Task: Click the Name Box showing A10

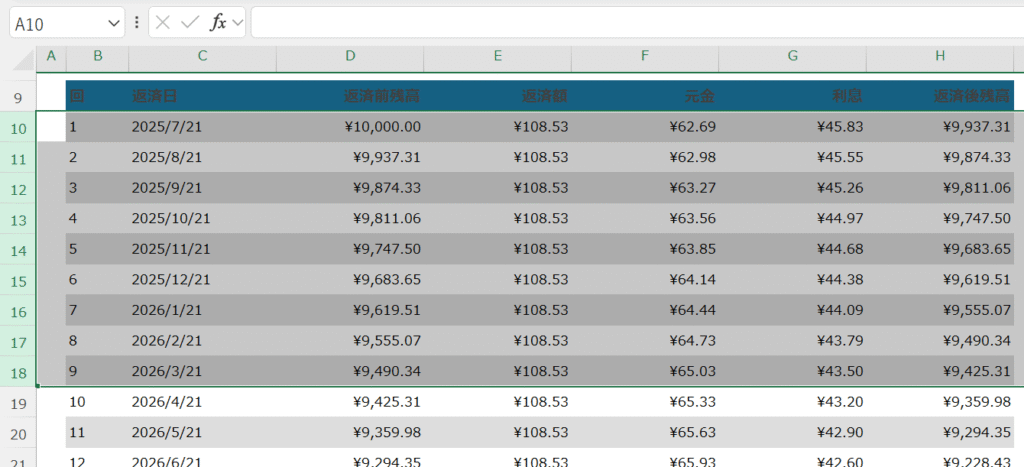Action: 57,24
